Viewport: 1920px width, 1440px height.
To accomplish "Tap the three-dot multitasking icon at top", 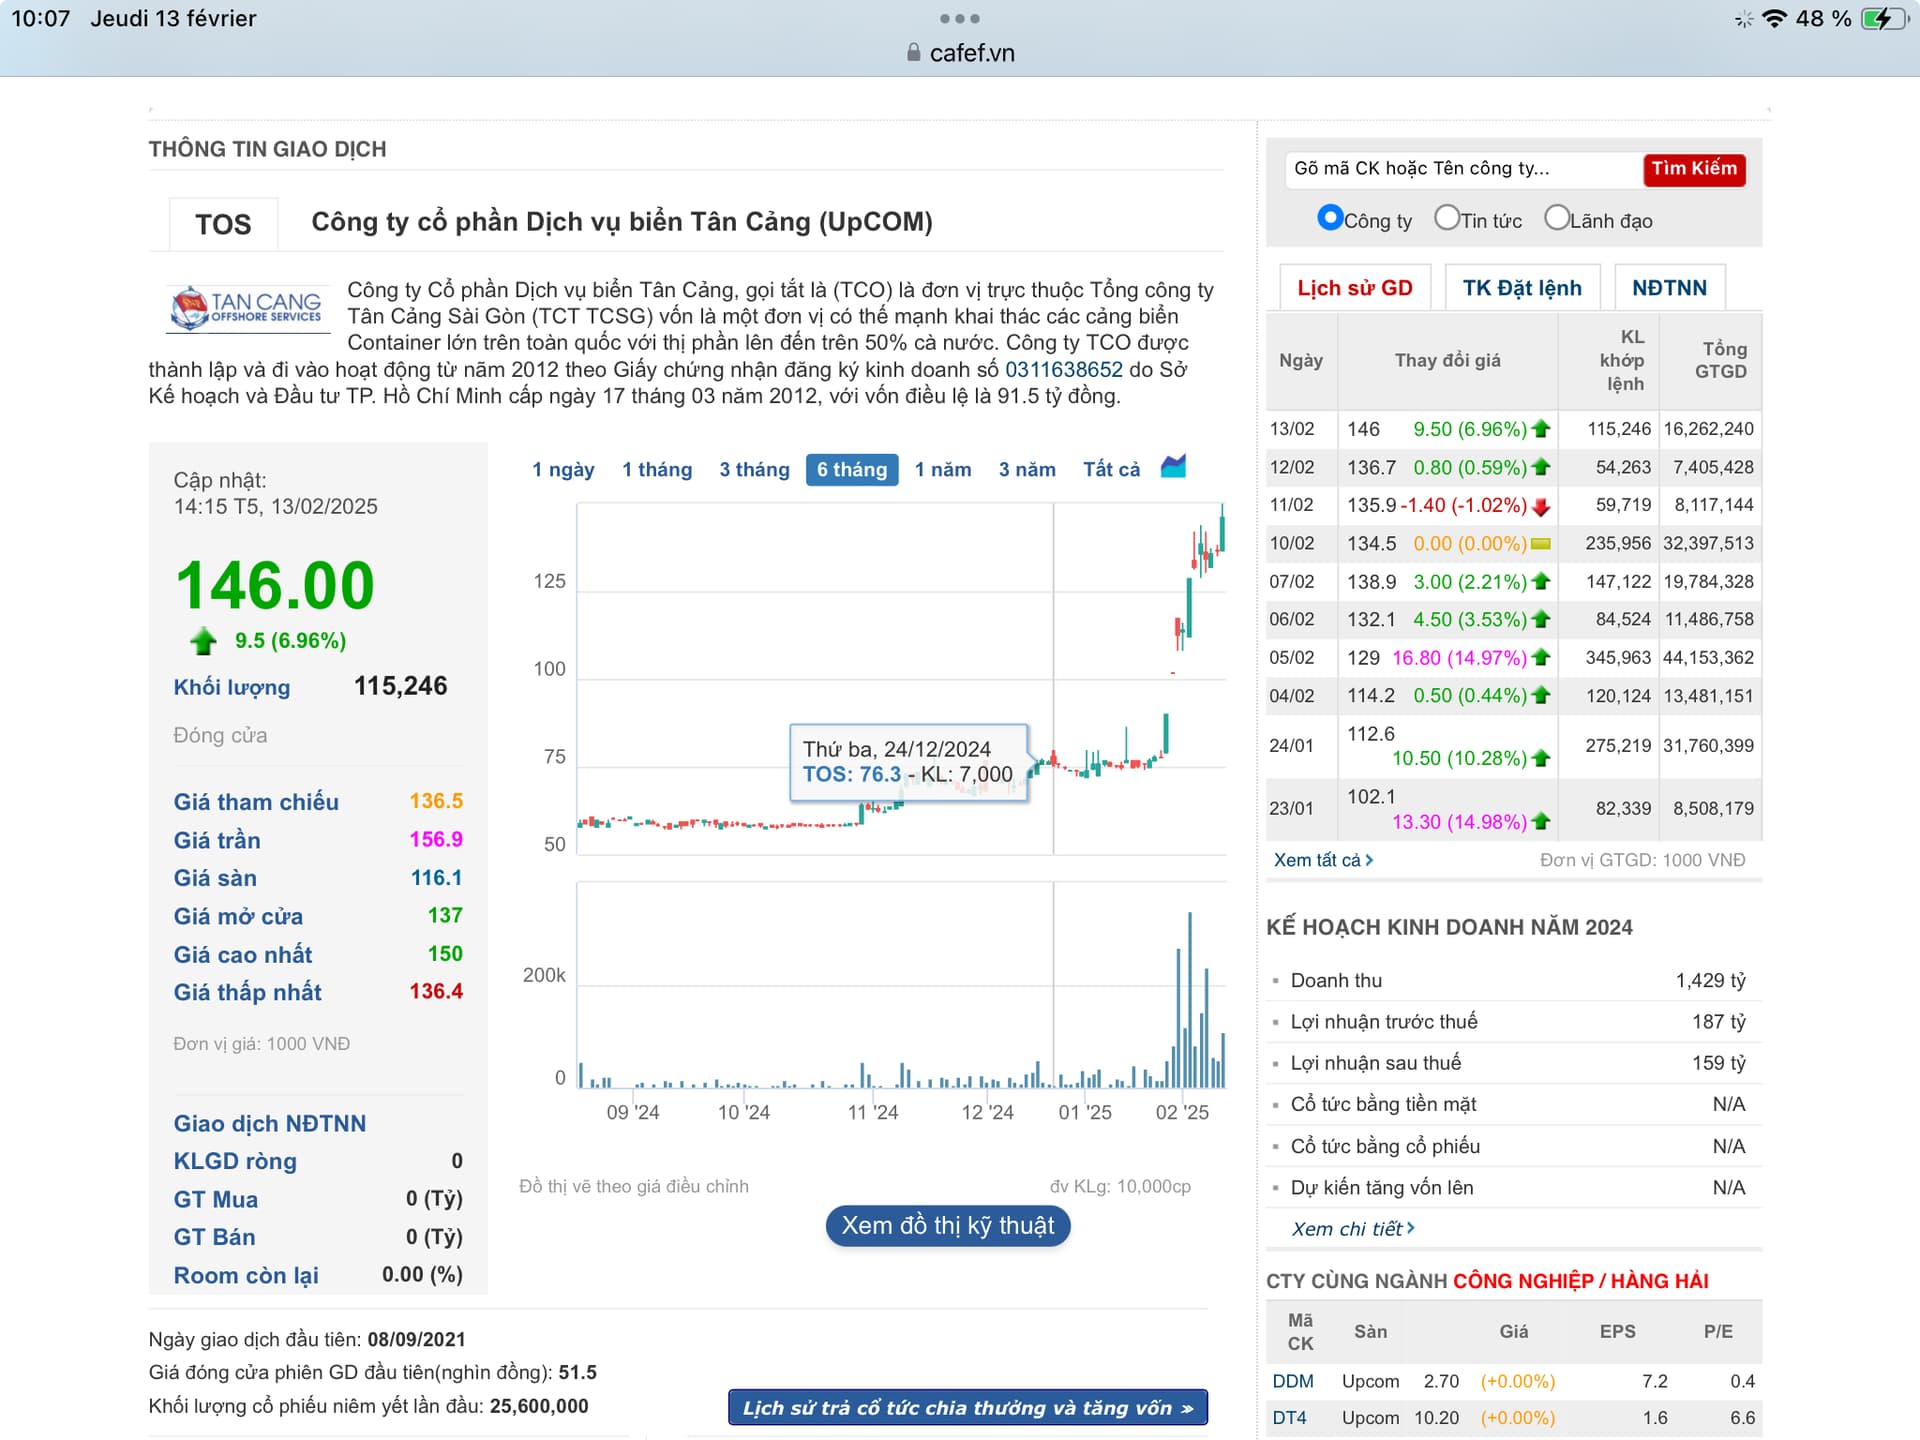I will tap(959, 19).
